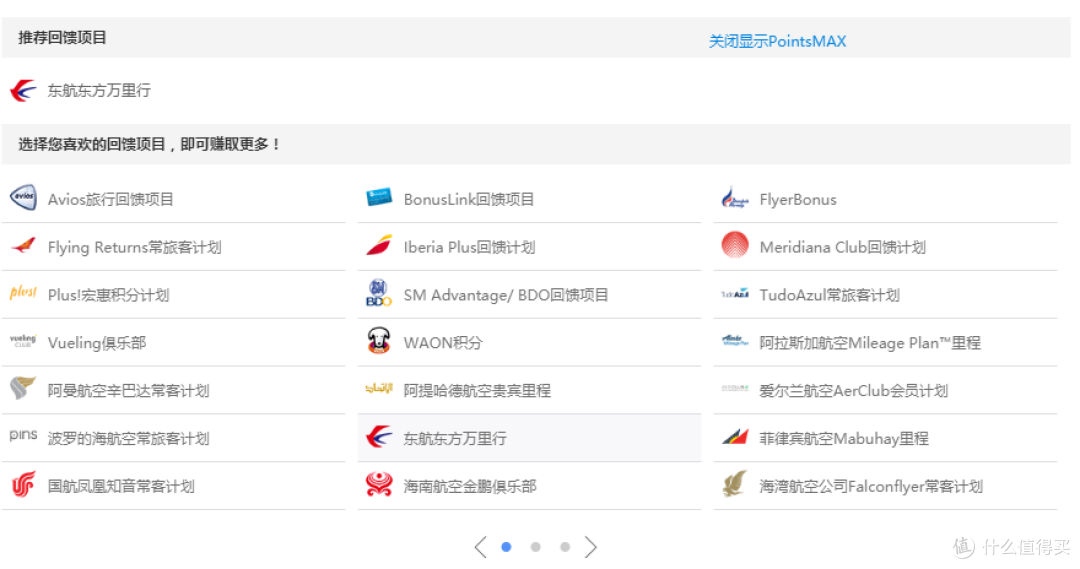Click WAON积分 text
The height and width of the screenshot is (569, 1080).
pos(443,342)
